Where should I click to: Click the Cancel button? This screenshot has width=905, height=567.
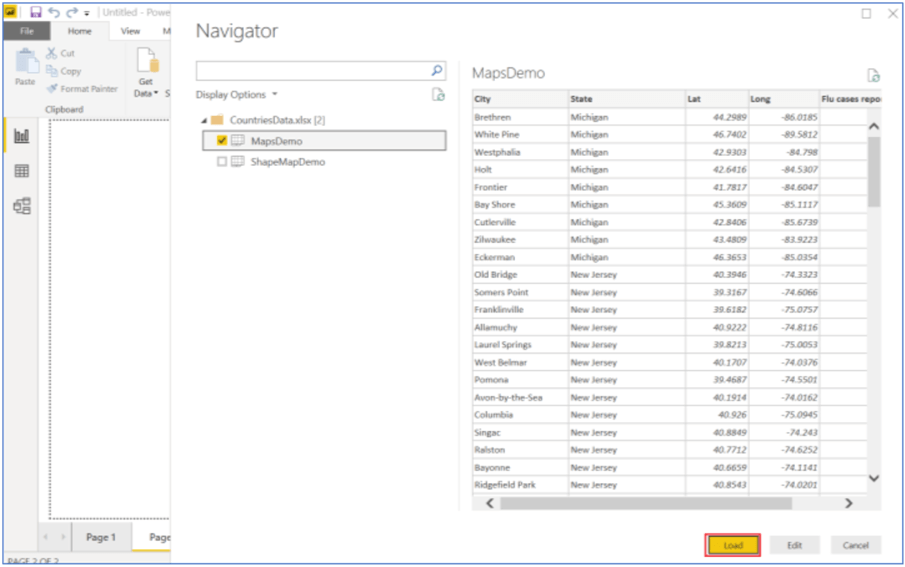click(x=855, y=545)
